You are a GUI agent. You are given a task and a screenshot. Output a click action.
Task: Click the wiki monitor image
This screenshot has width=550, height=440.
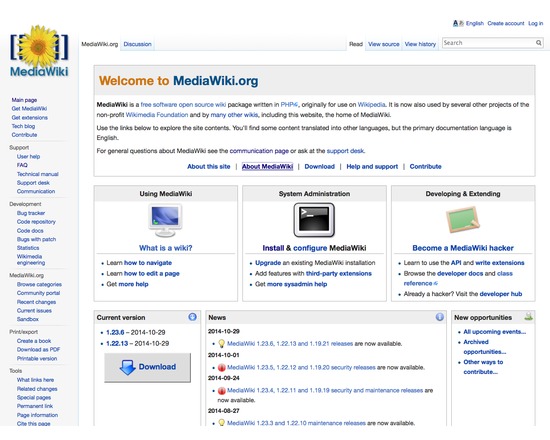pyautogui.click(x=165, y=220)
